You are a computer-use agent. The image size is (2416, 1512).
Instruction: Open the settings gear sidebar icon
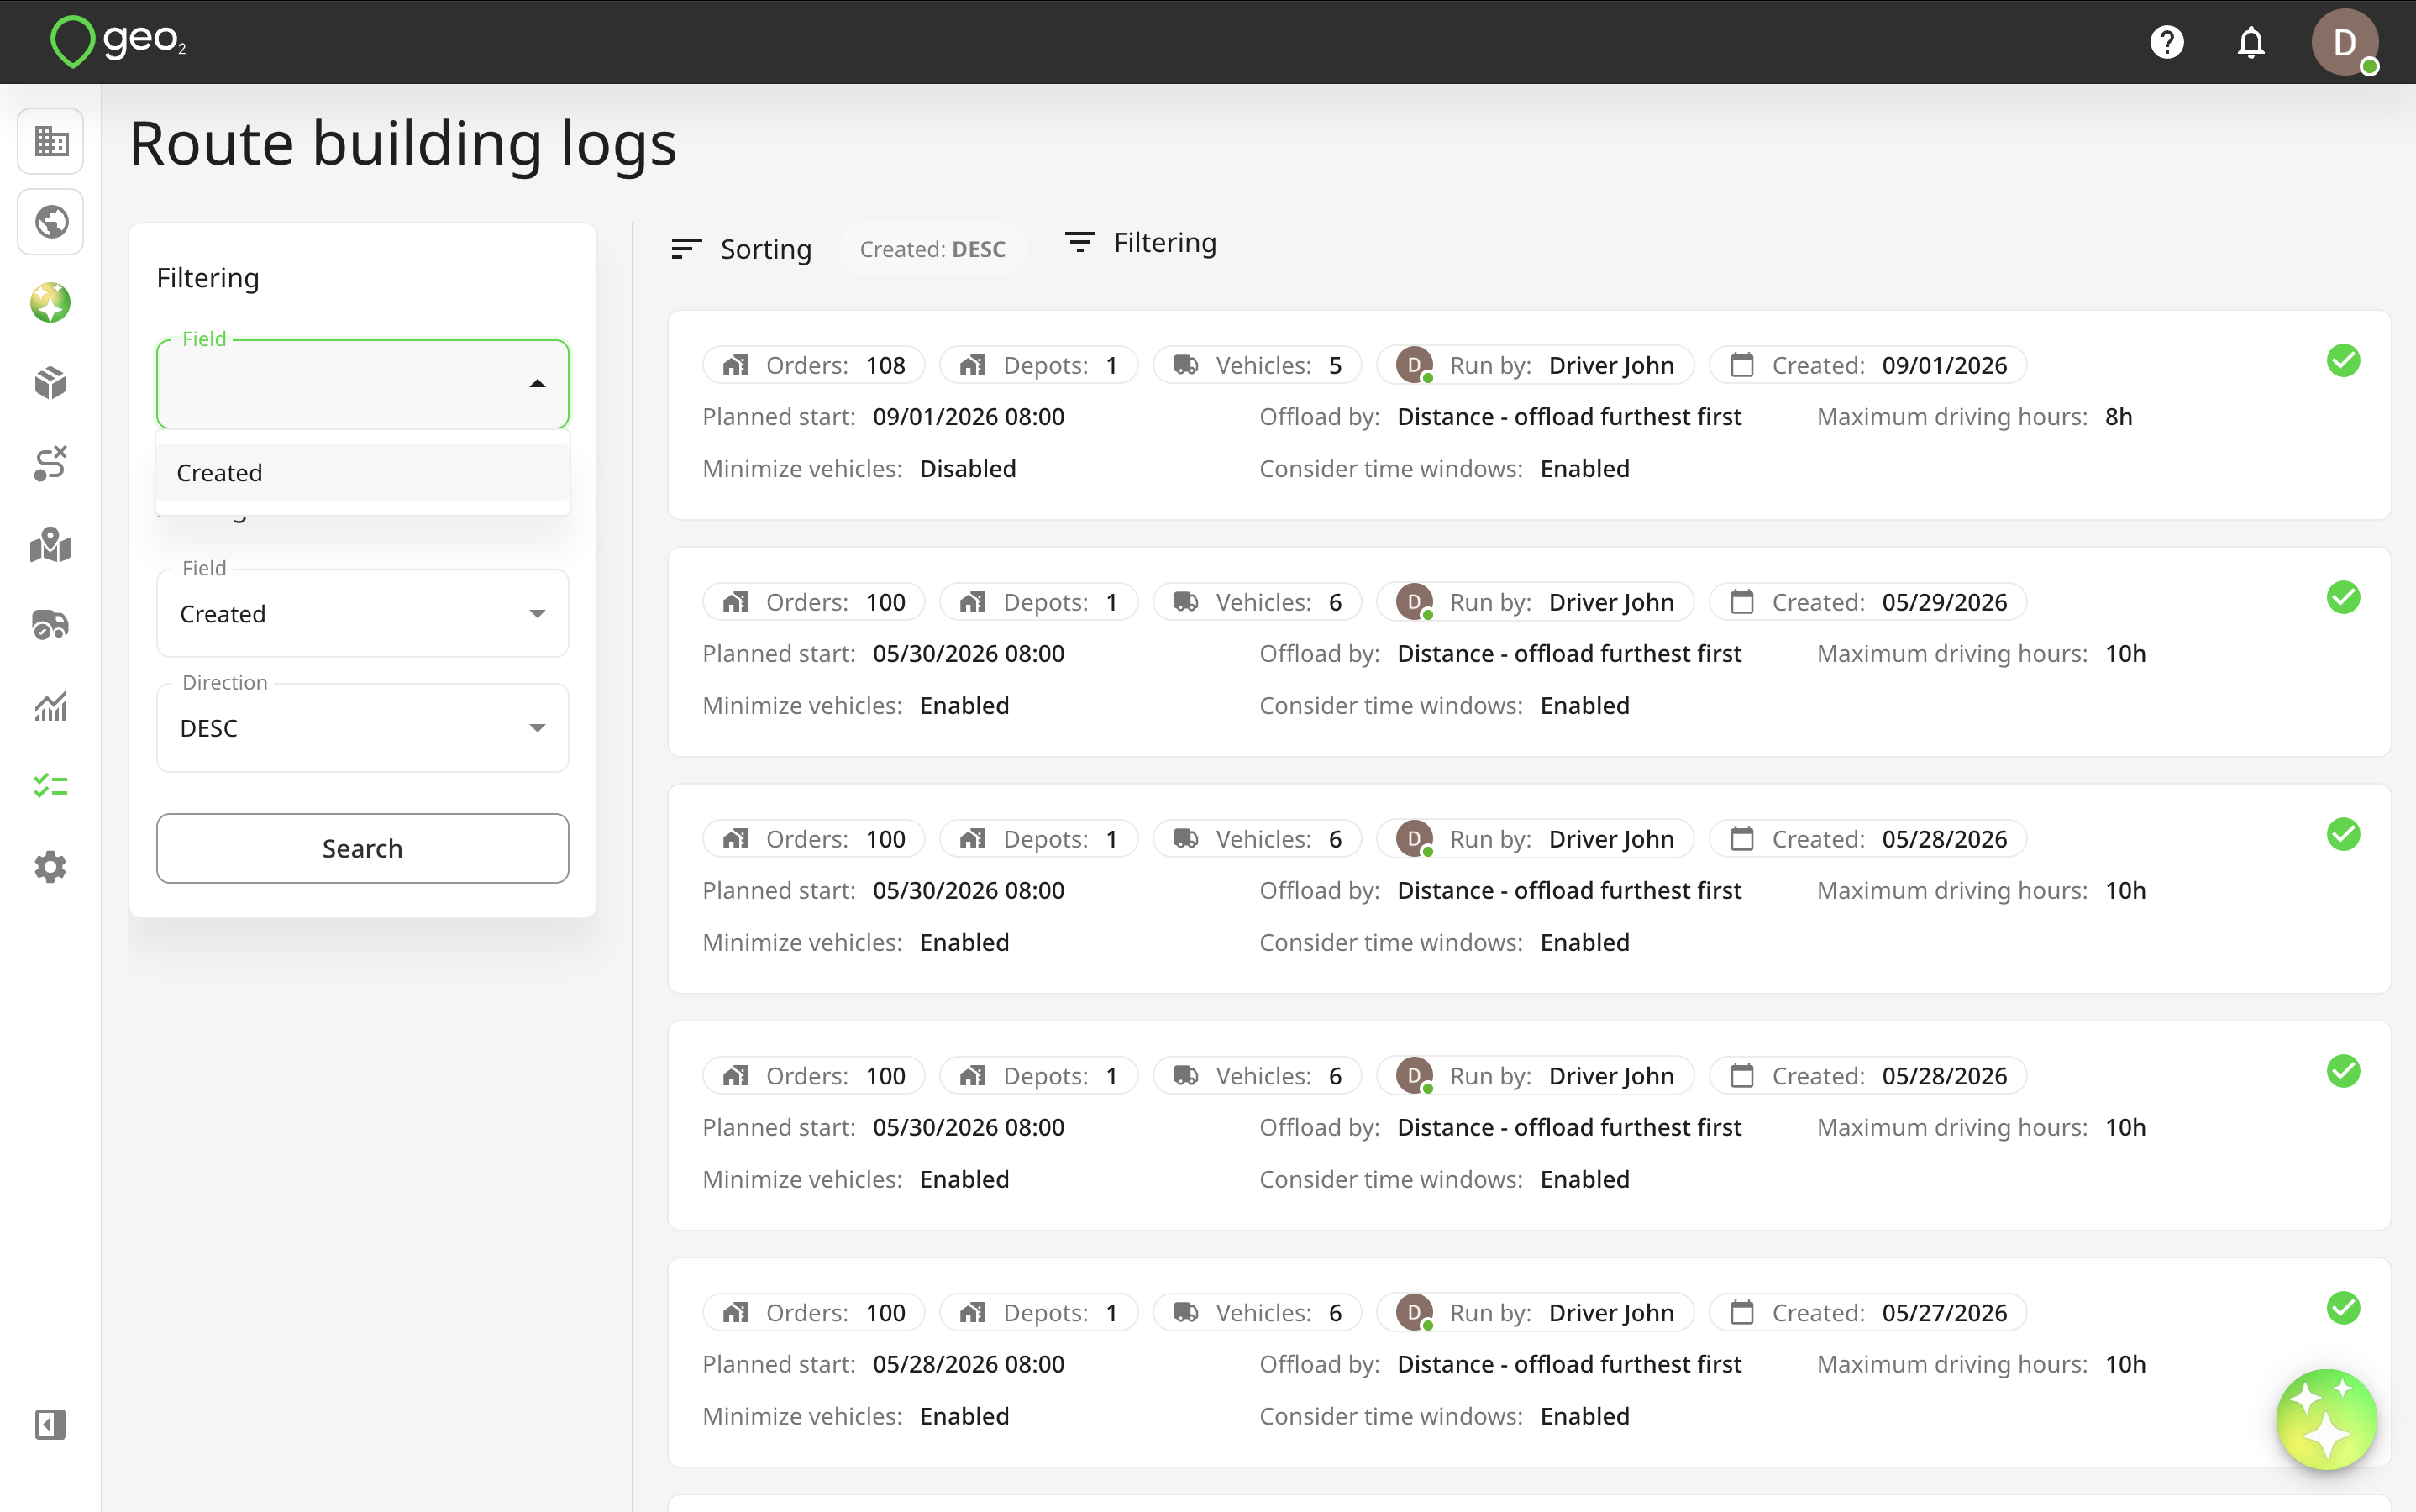51,867
